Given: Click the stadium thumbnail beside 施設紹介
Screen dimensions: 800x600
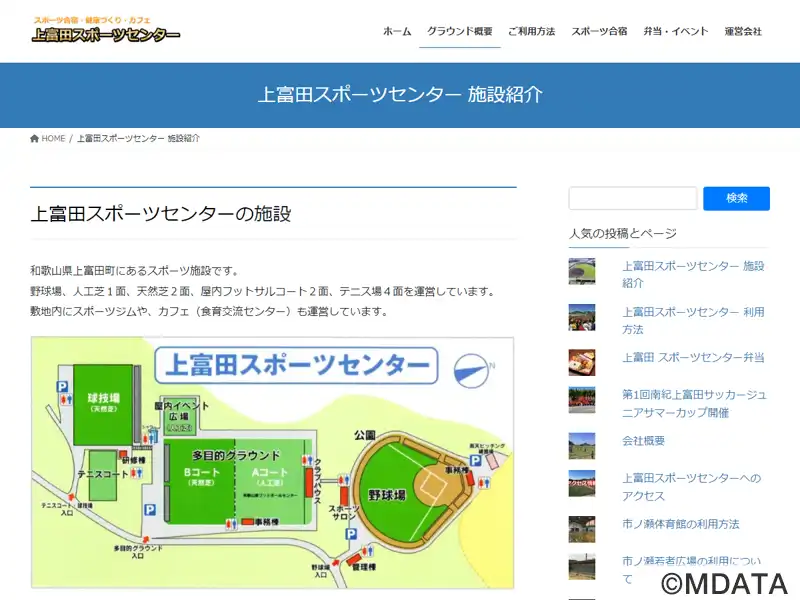Looking at the screenshot, I should (582, 271).
